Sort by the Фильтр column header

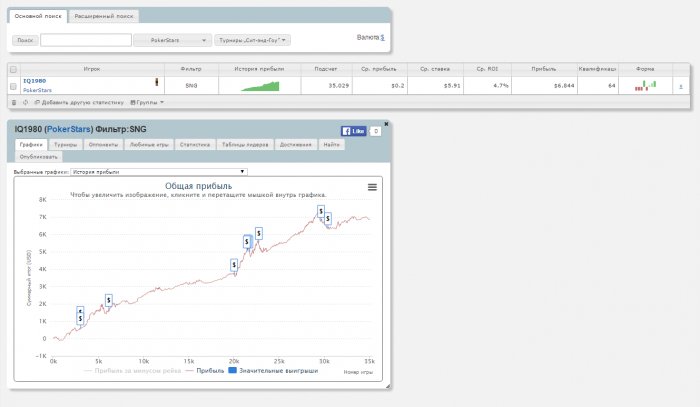[x=191, y=69]
